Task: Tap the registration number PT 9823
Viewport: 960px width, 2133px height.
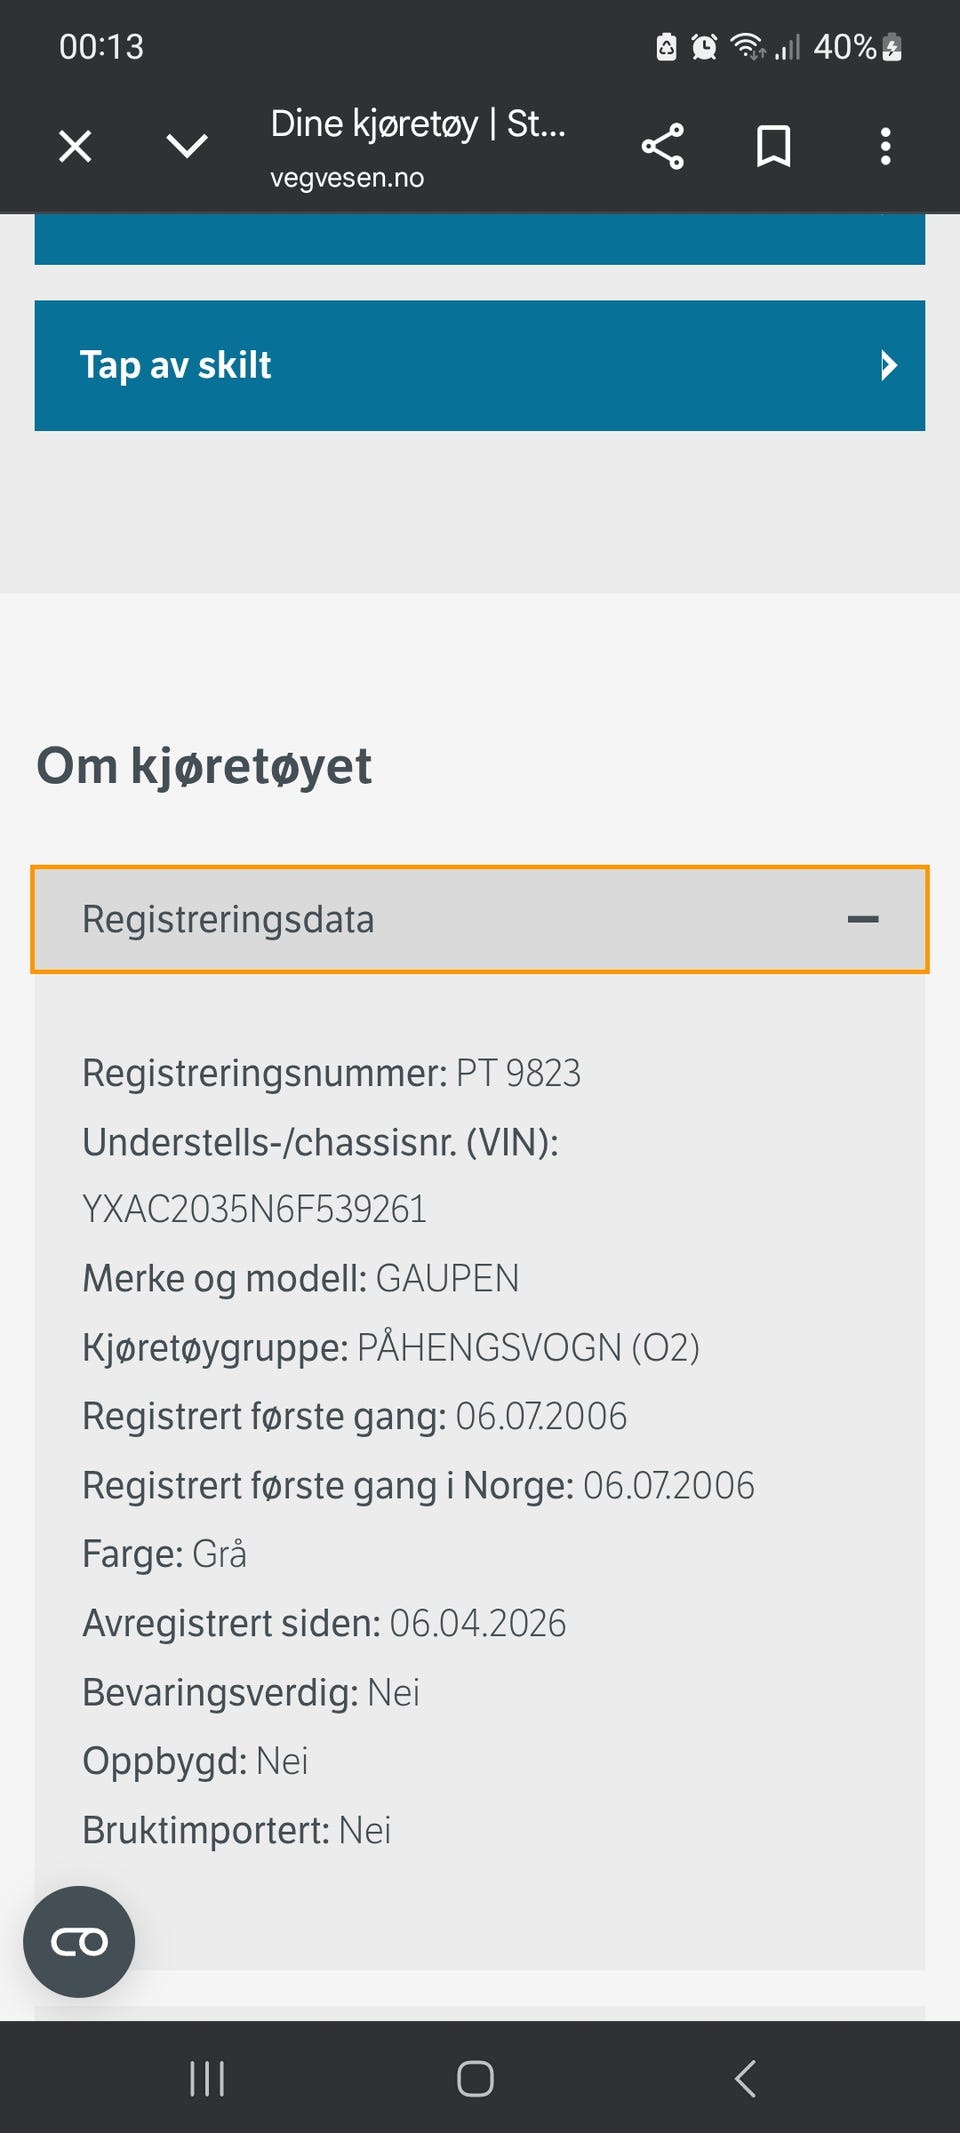Action: (x=518, y=1074)
